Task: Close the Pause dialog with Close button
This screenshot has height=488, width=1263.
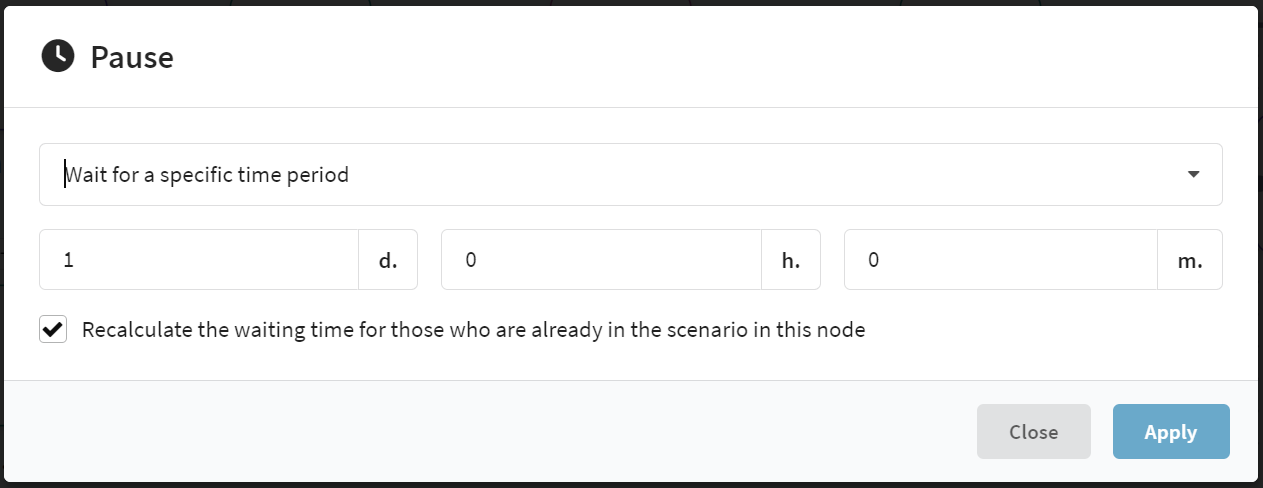Action: click(1033, 432)
